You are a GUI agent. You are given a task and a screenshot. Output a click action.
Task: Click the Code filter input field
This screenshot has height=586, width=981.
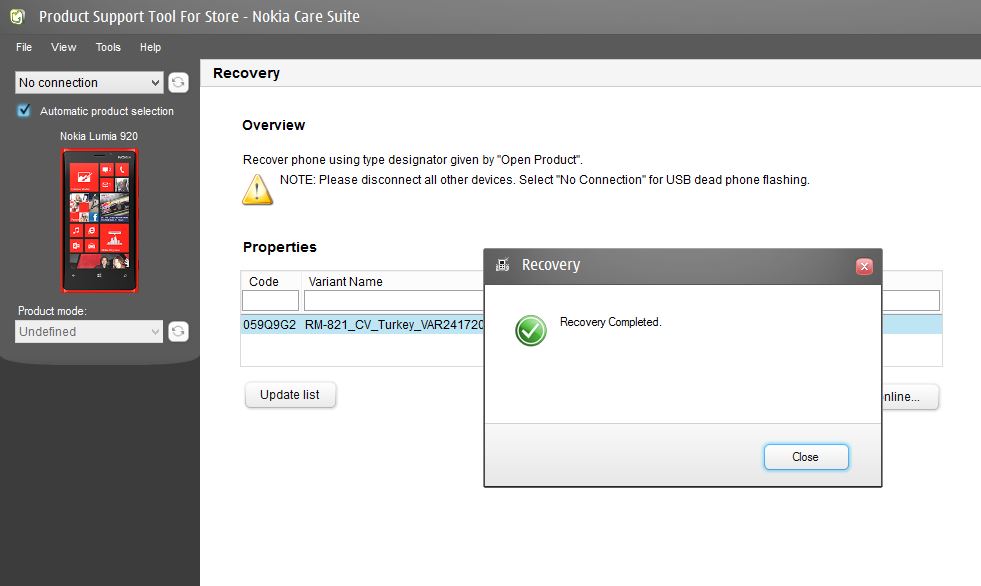[x=270, y=301]
